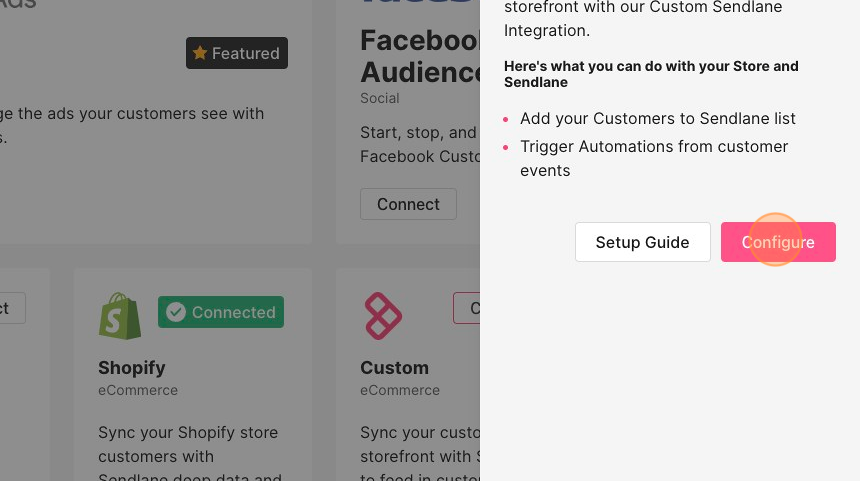Click the Custom integration pink logo icon
This screenshot has width=860, height=481.
[383, 316]
